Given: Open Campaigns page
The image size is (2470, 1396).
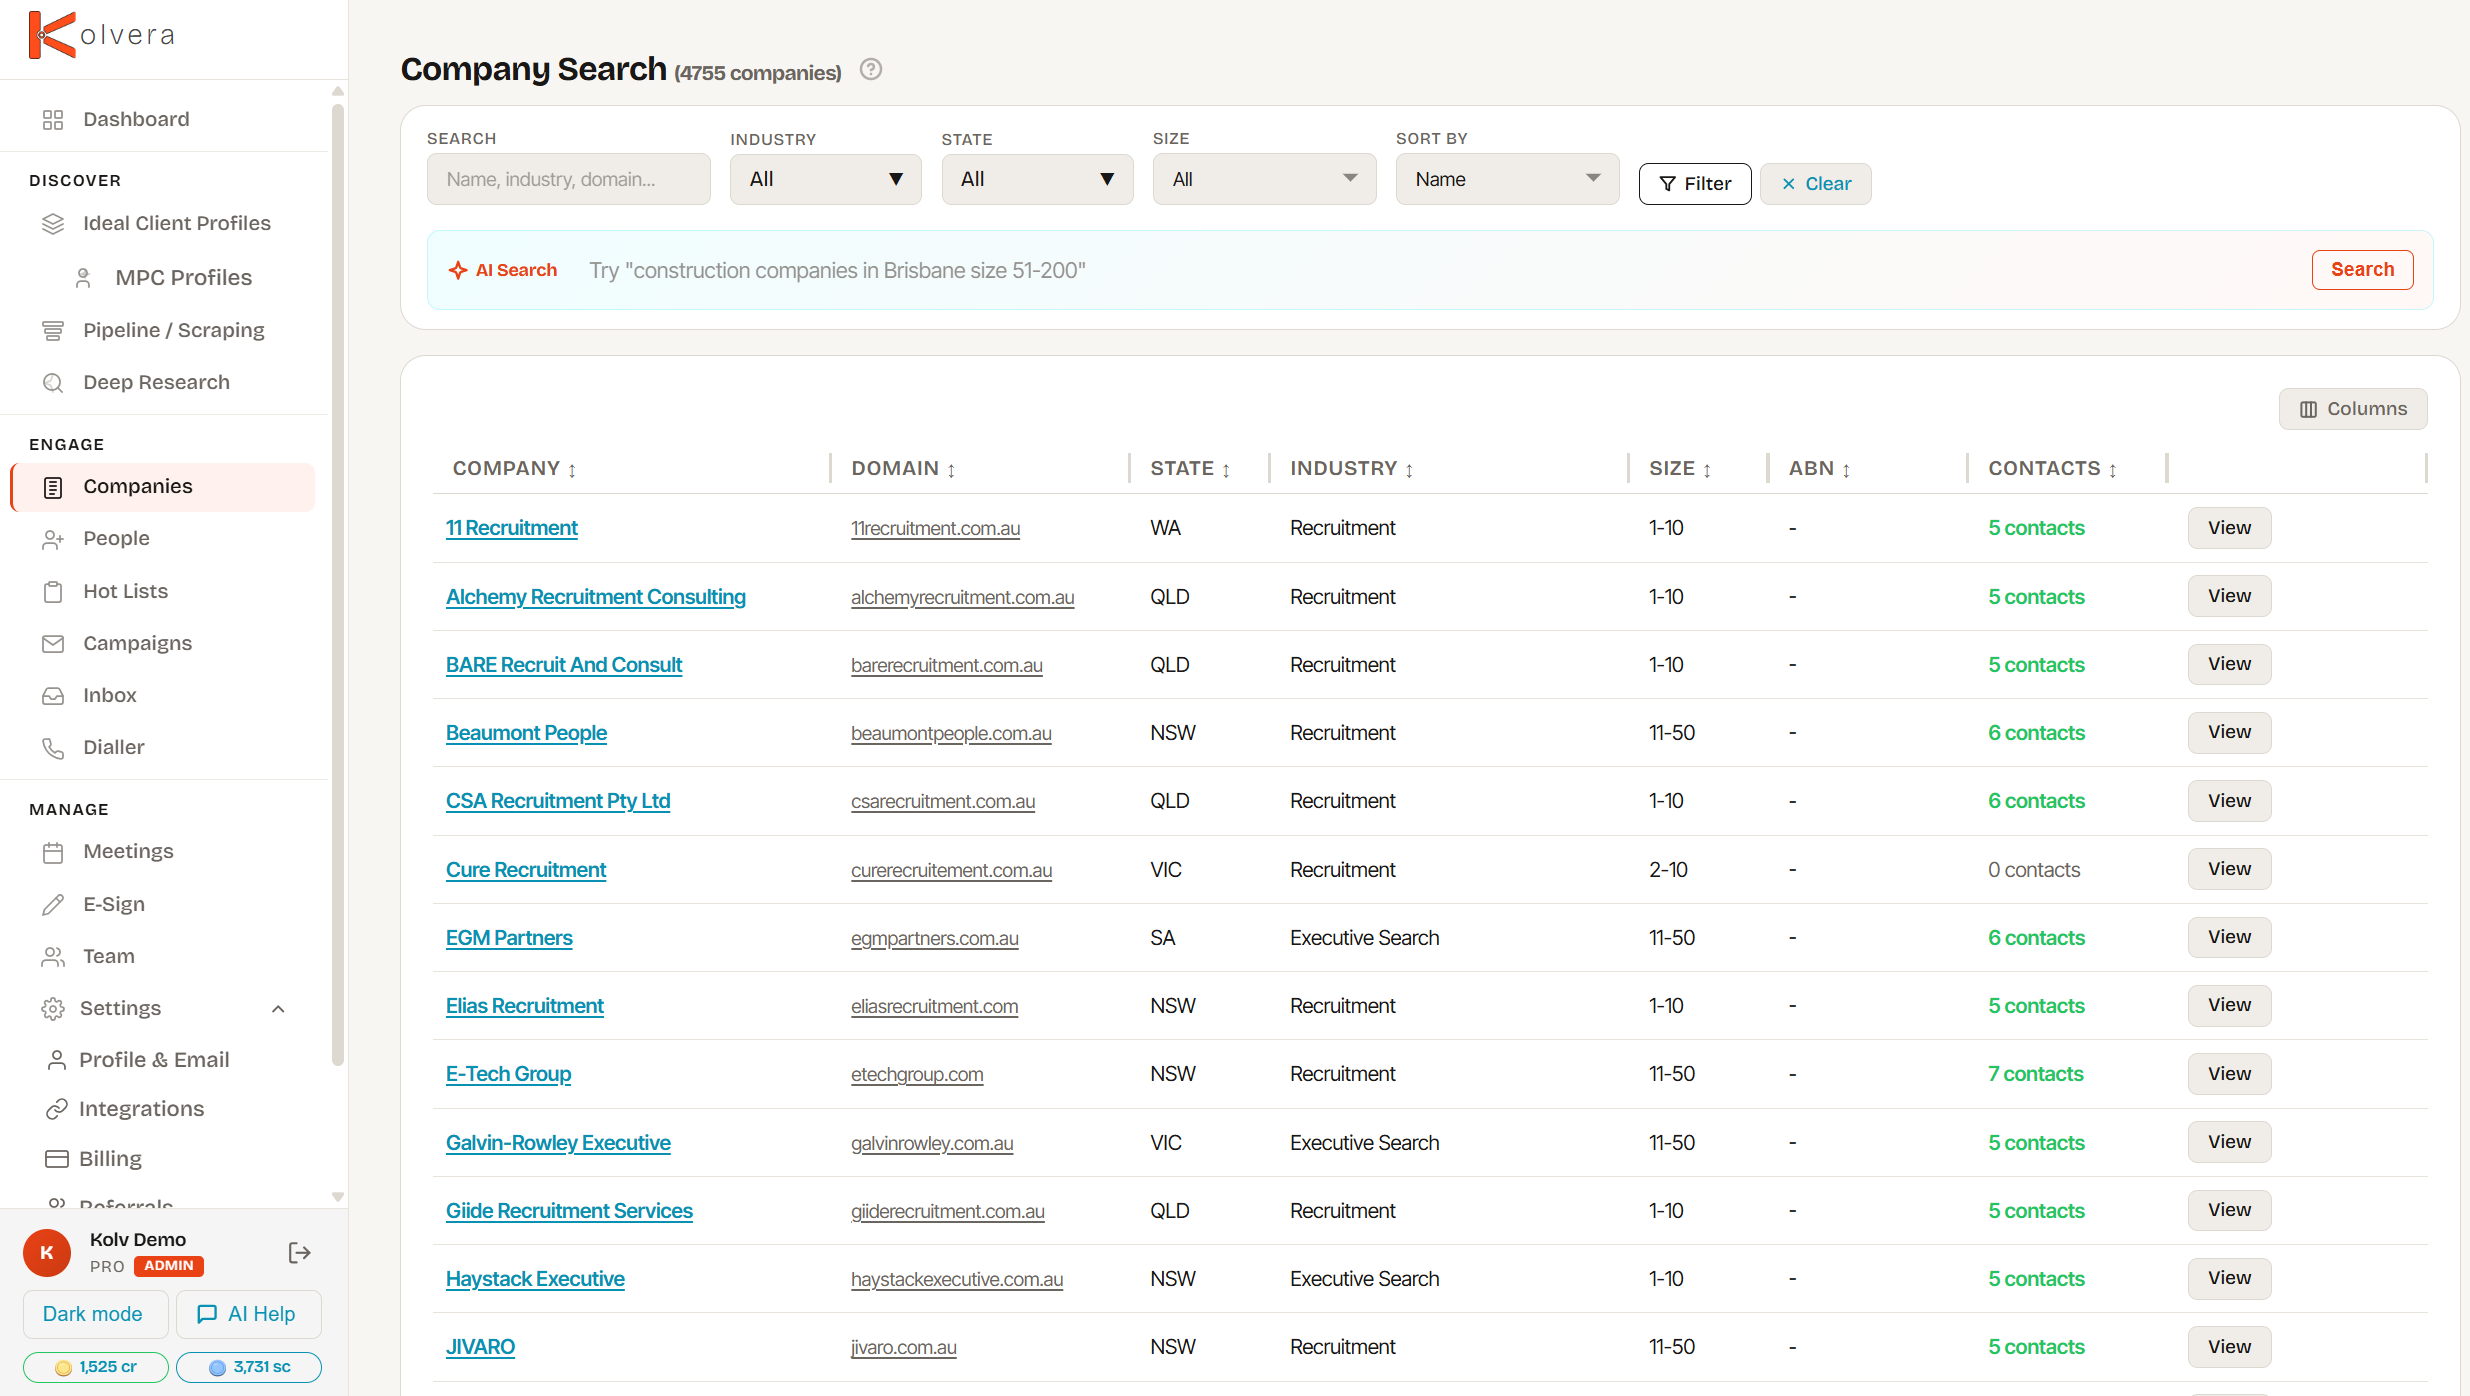Looking at the screenshot, I should tap(137, 644).
